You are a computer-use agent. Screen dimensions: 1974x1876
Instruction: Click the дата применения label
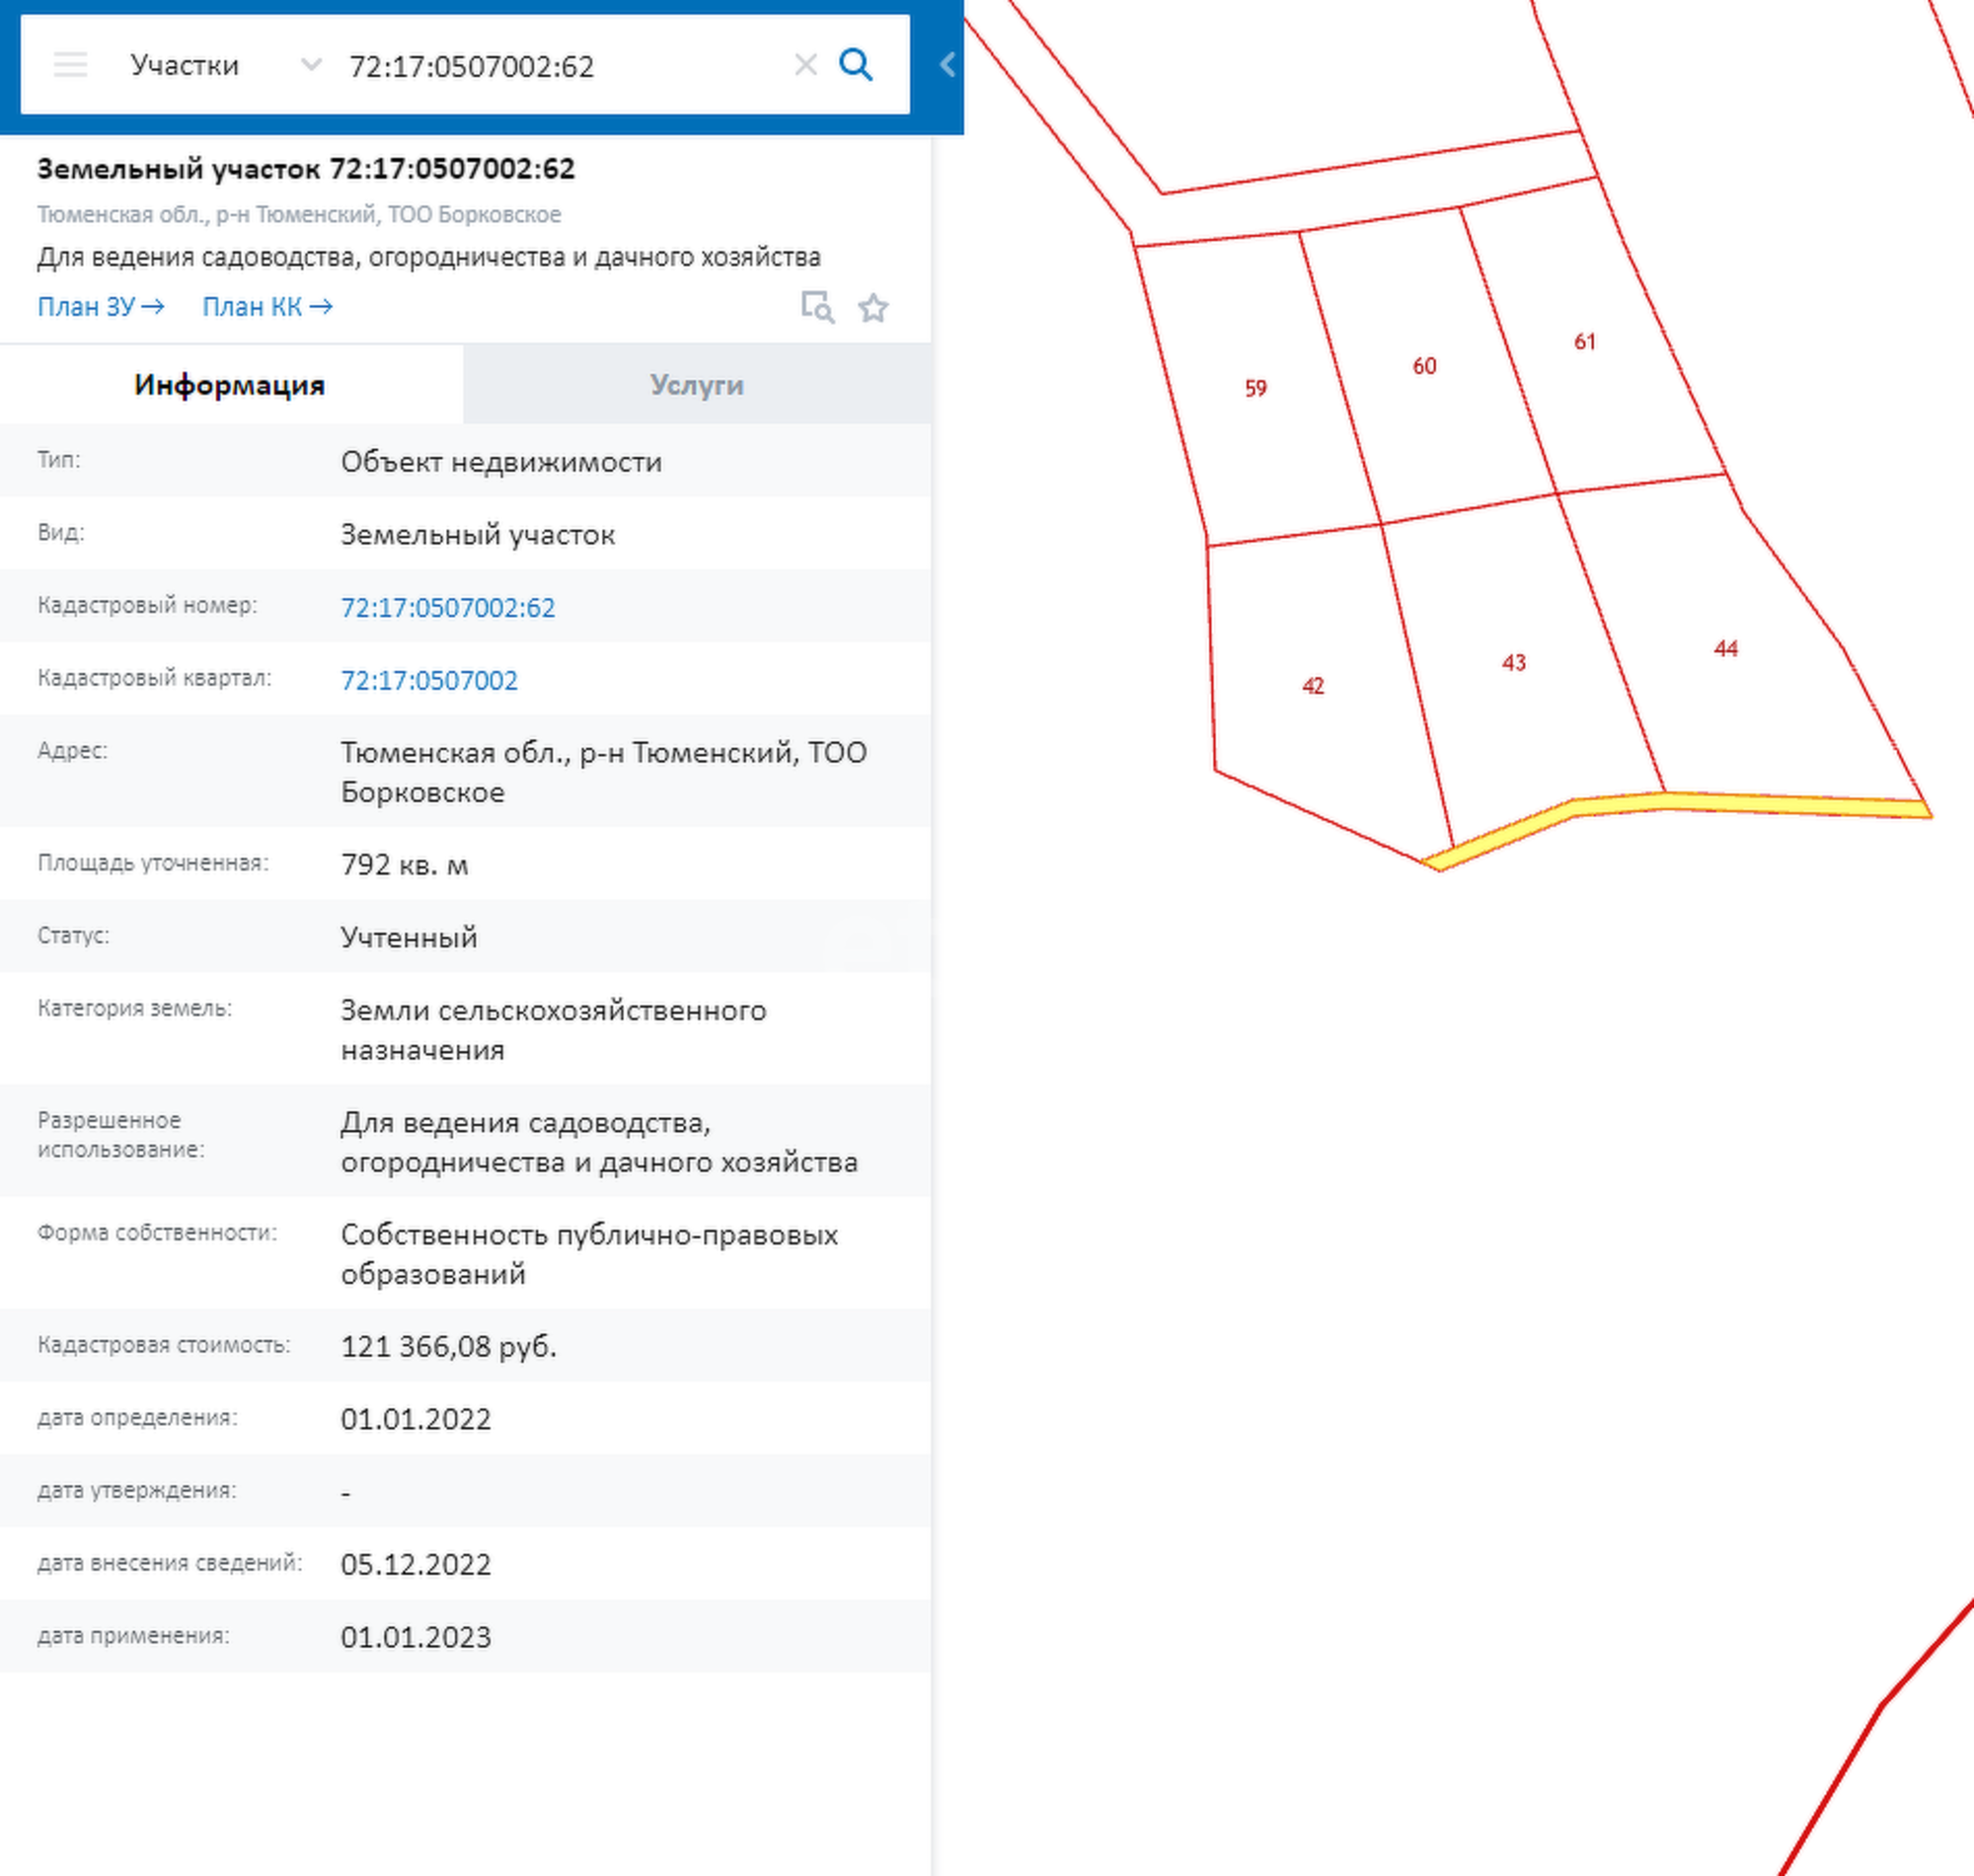coord(133,1636)
